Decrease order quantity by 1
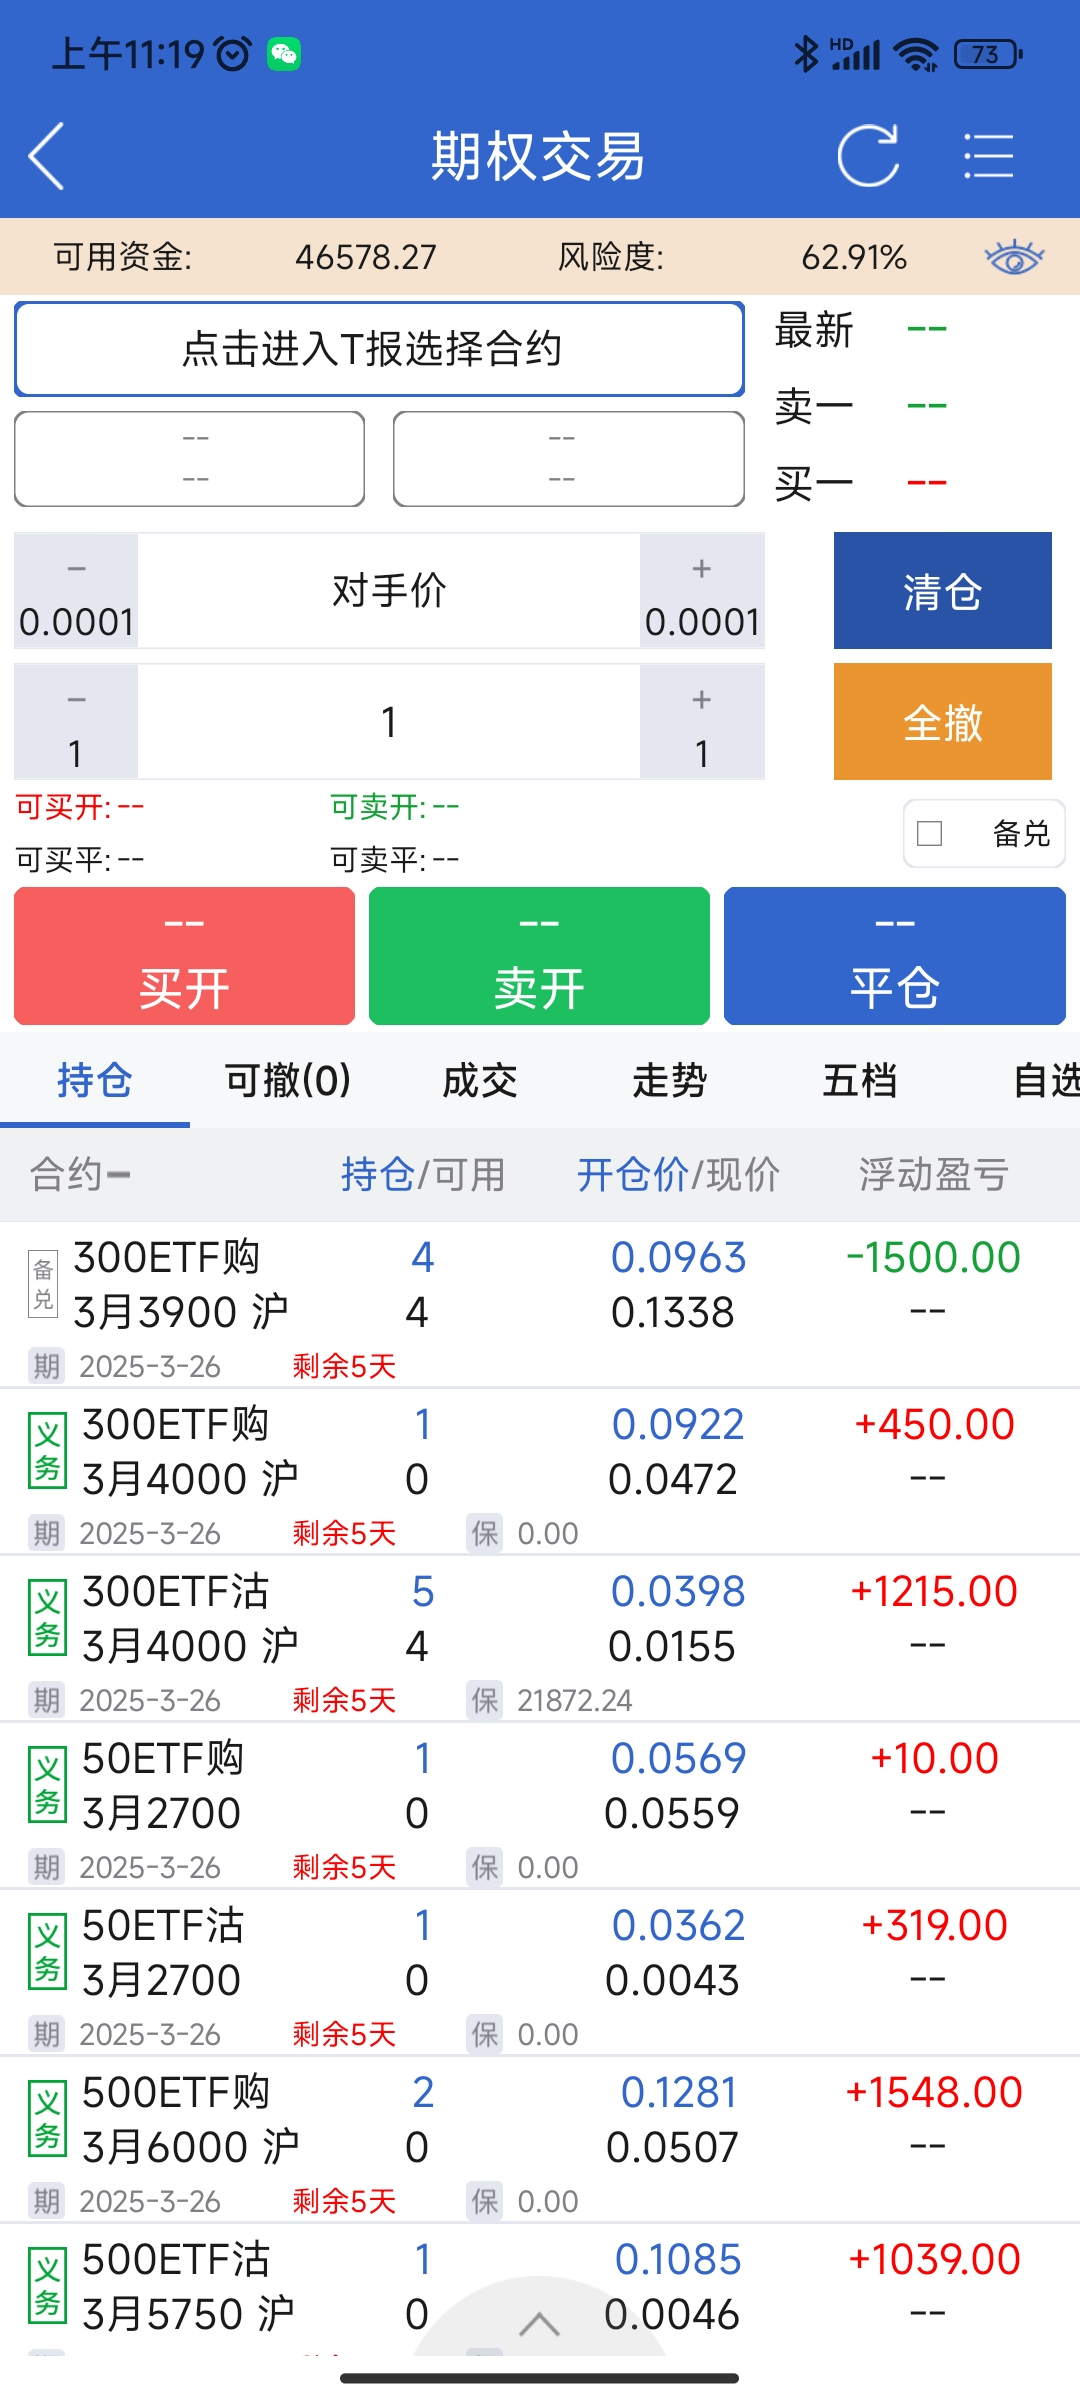 [76, 722]
